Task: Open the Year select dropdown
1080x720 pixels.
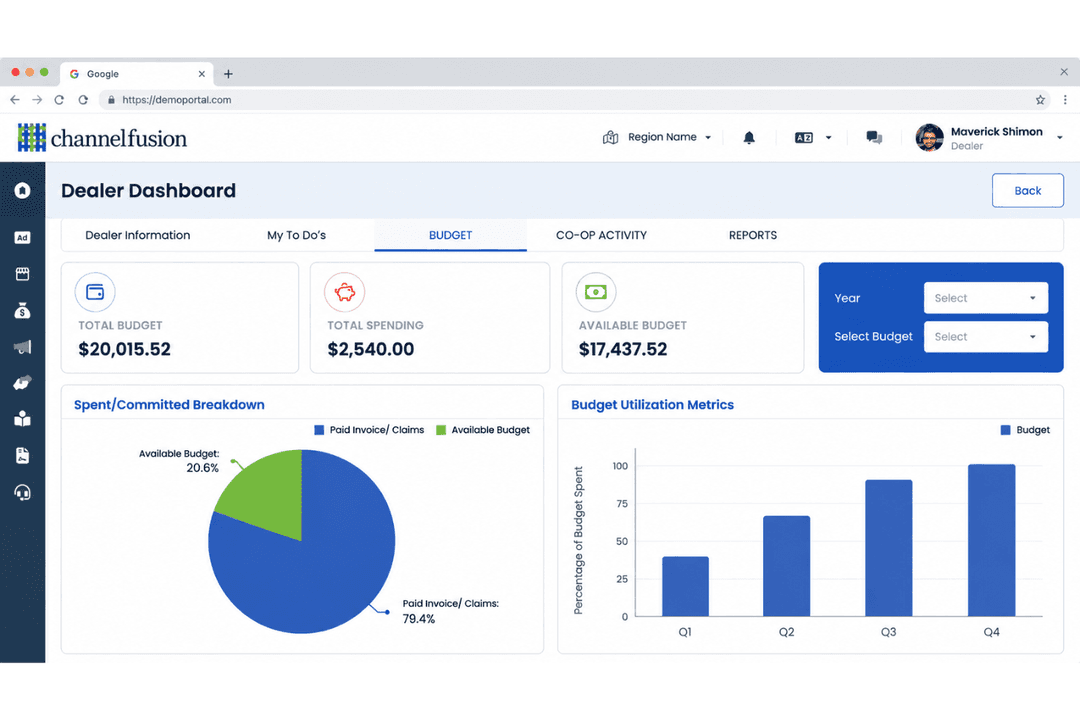Action: tap(986, 298)
